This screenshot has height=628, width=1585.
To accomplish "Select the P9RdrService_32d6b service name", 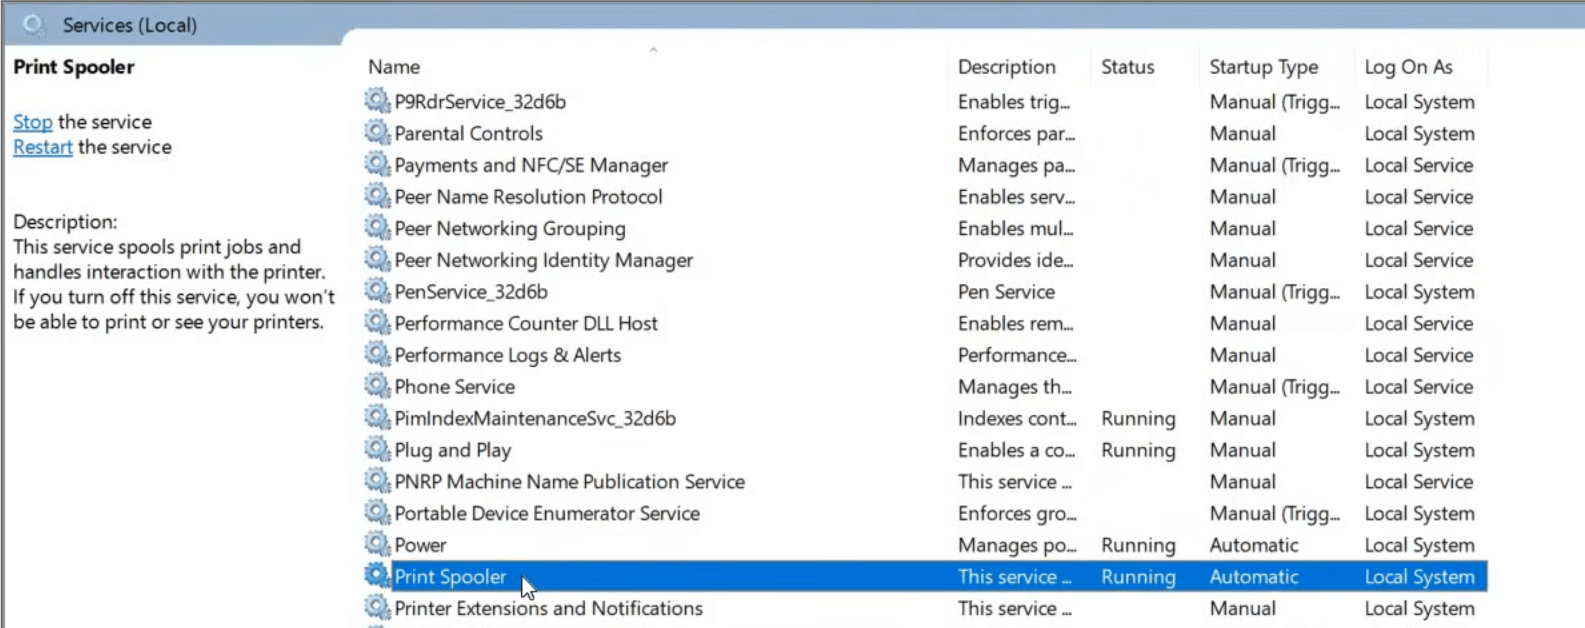I will click(x=480, y=102).
